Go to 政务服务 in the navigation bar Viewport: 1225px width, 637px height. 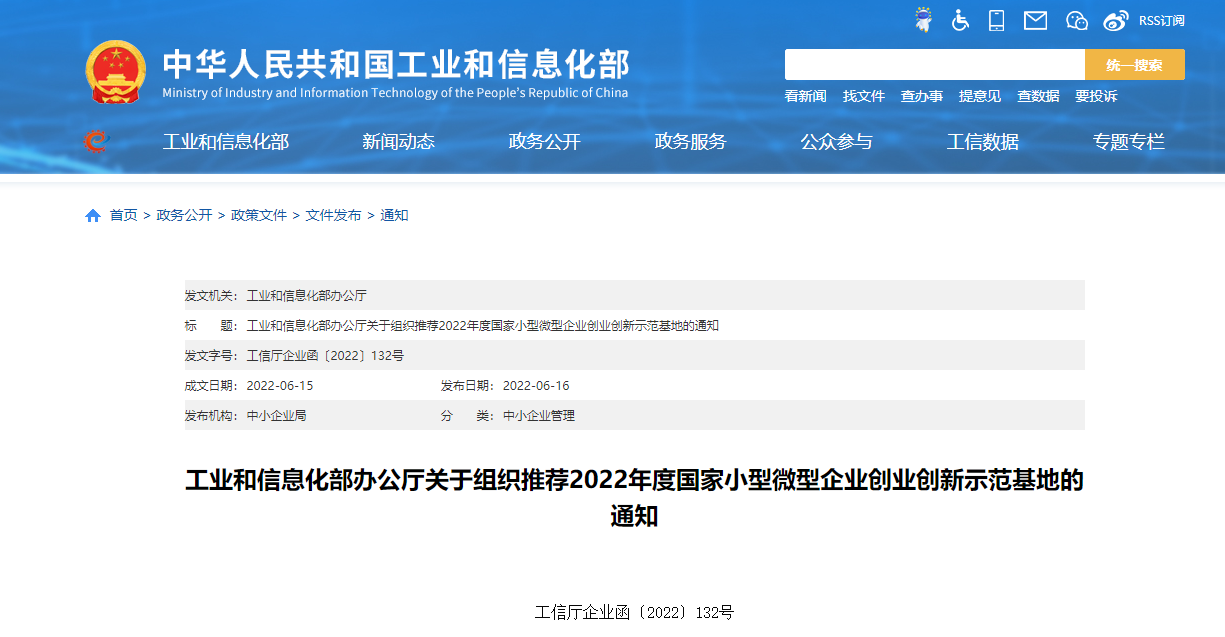(x=690, y=142)
